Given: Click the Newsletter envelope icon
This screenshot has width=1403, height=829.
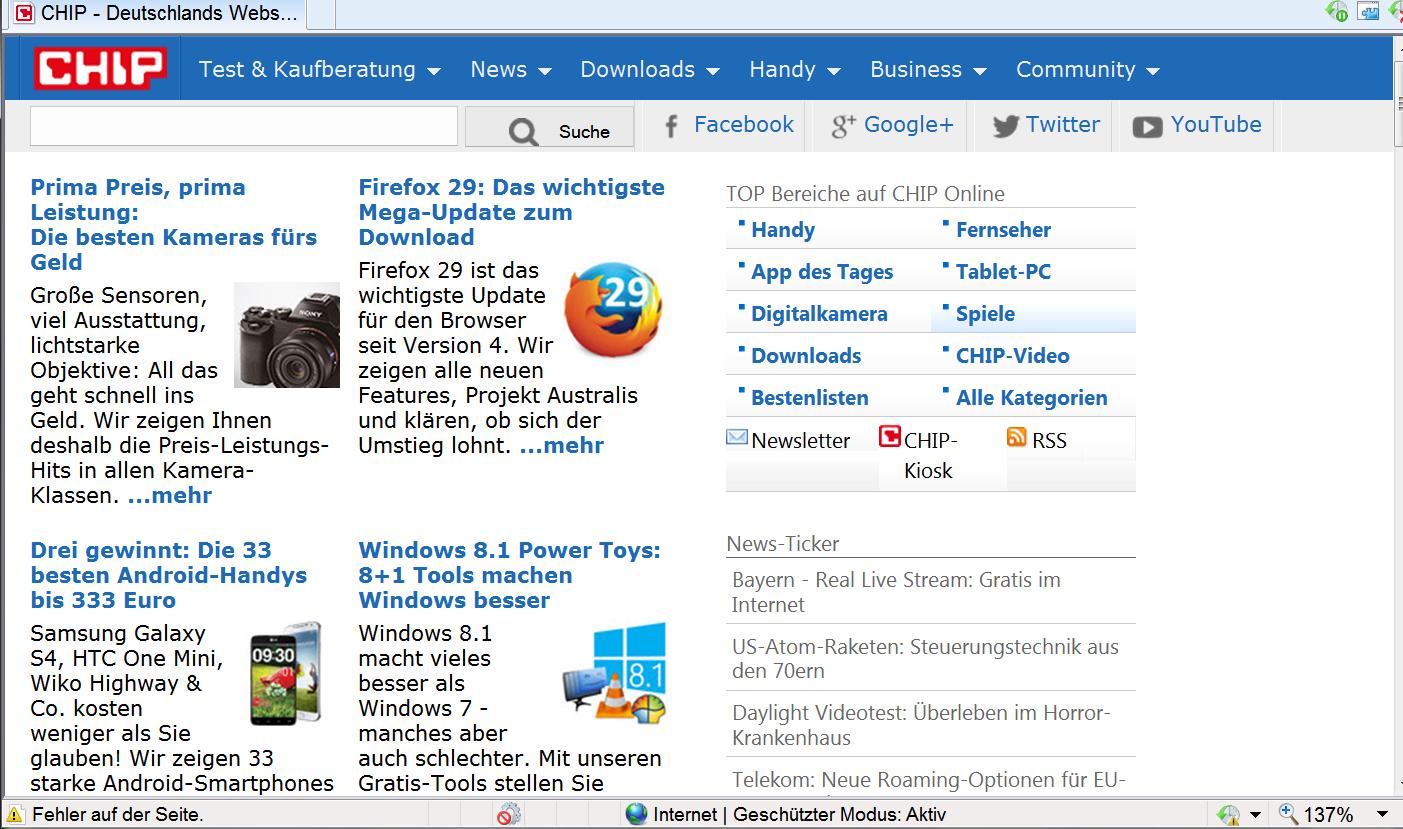Looking at the screenshot, I should 737,437.
